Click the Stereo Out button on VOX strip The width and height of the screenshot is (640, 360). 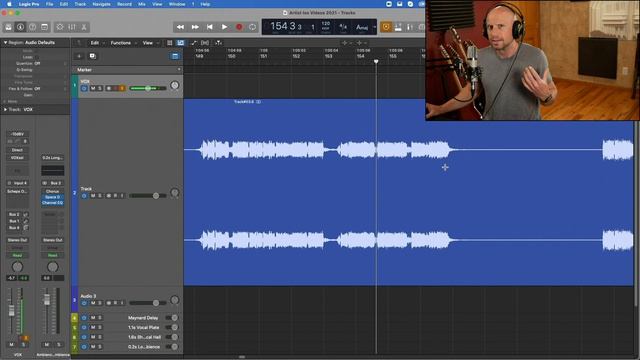pos(17,240)
